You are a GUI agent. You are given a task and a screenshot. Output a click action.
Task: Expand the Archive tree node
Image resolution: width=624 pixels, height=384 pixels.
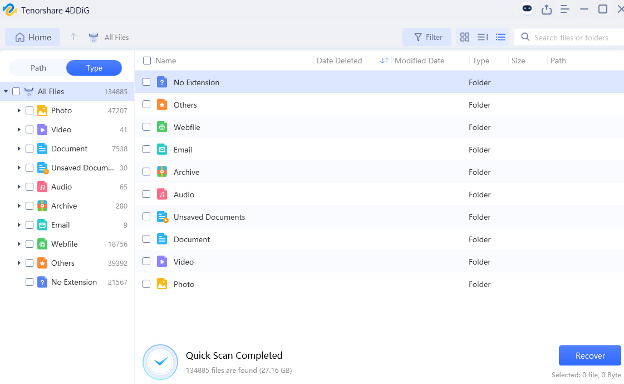coord(19,206)
